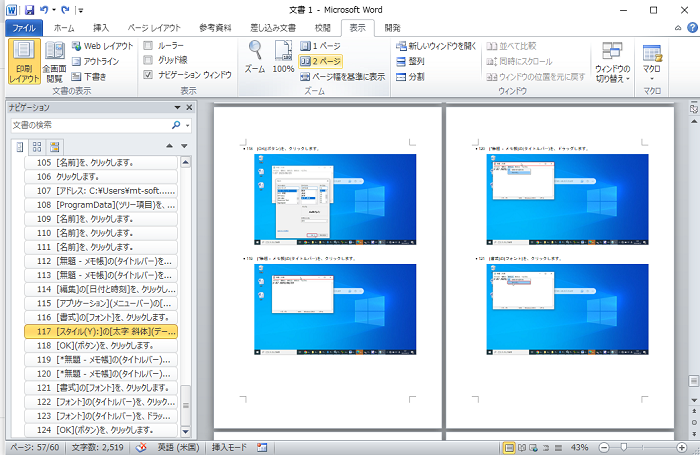Click 分割 to split window
The width and height of the screenshot is (700, 455).
(x=410, y=77)
